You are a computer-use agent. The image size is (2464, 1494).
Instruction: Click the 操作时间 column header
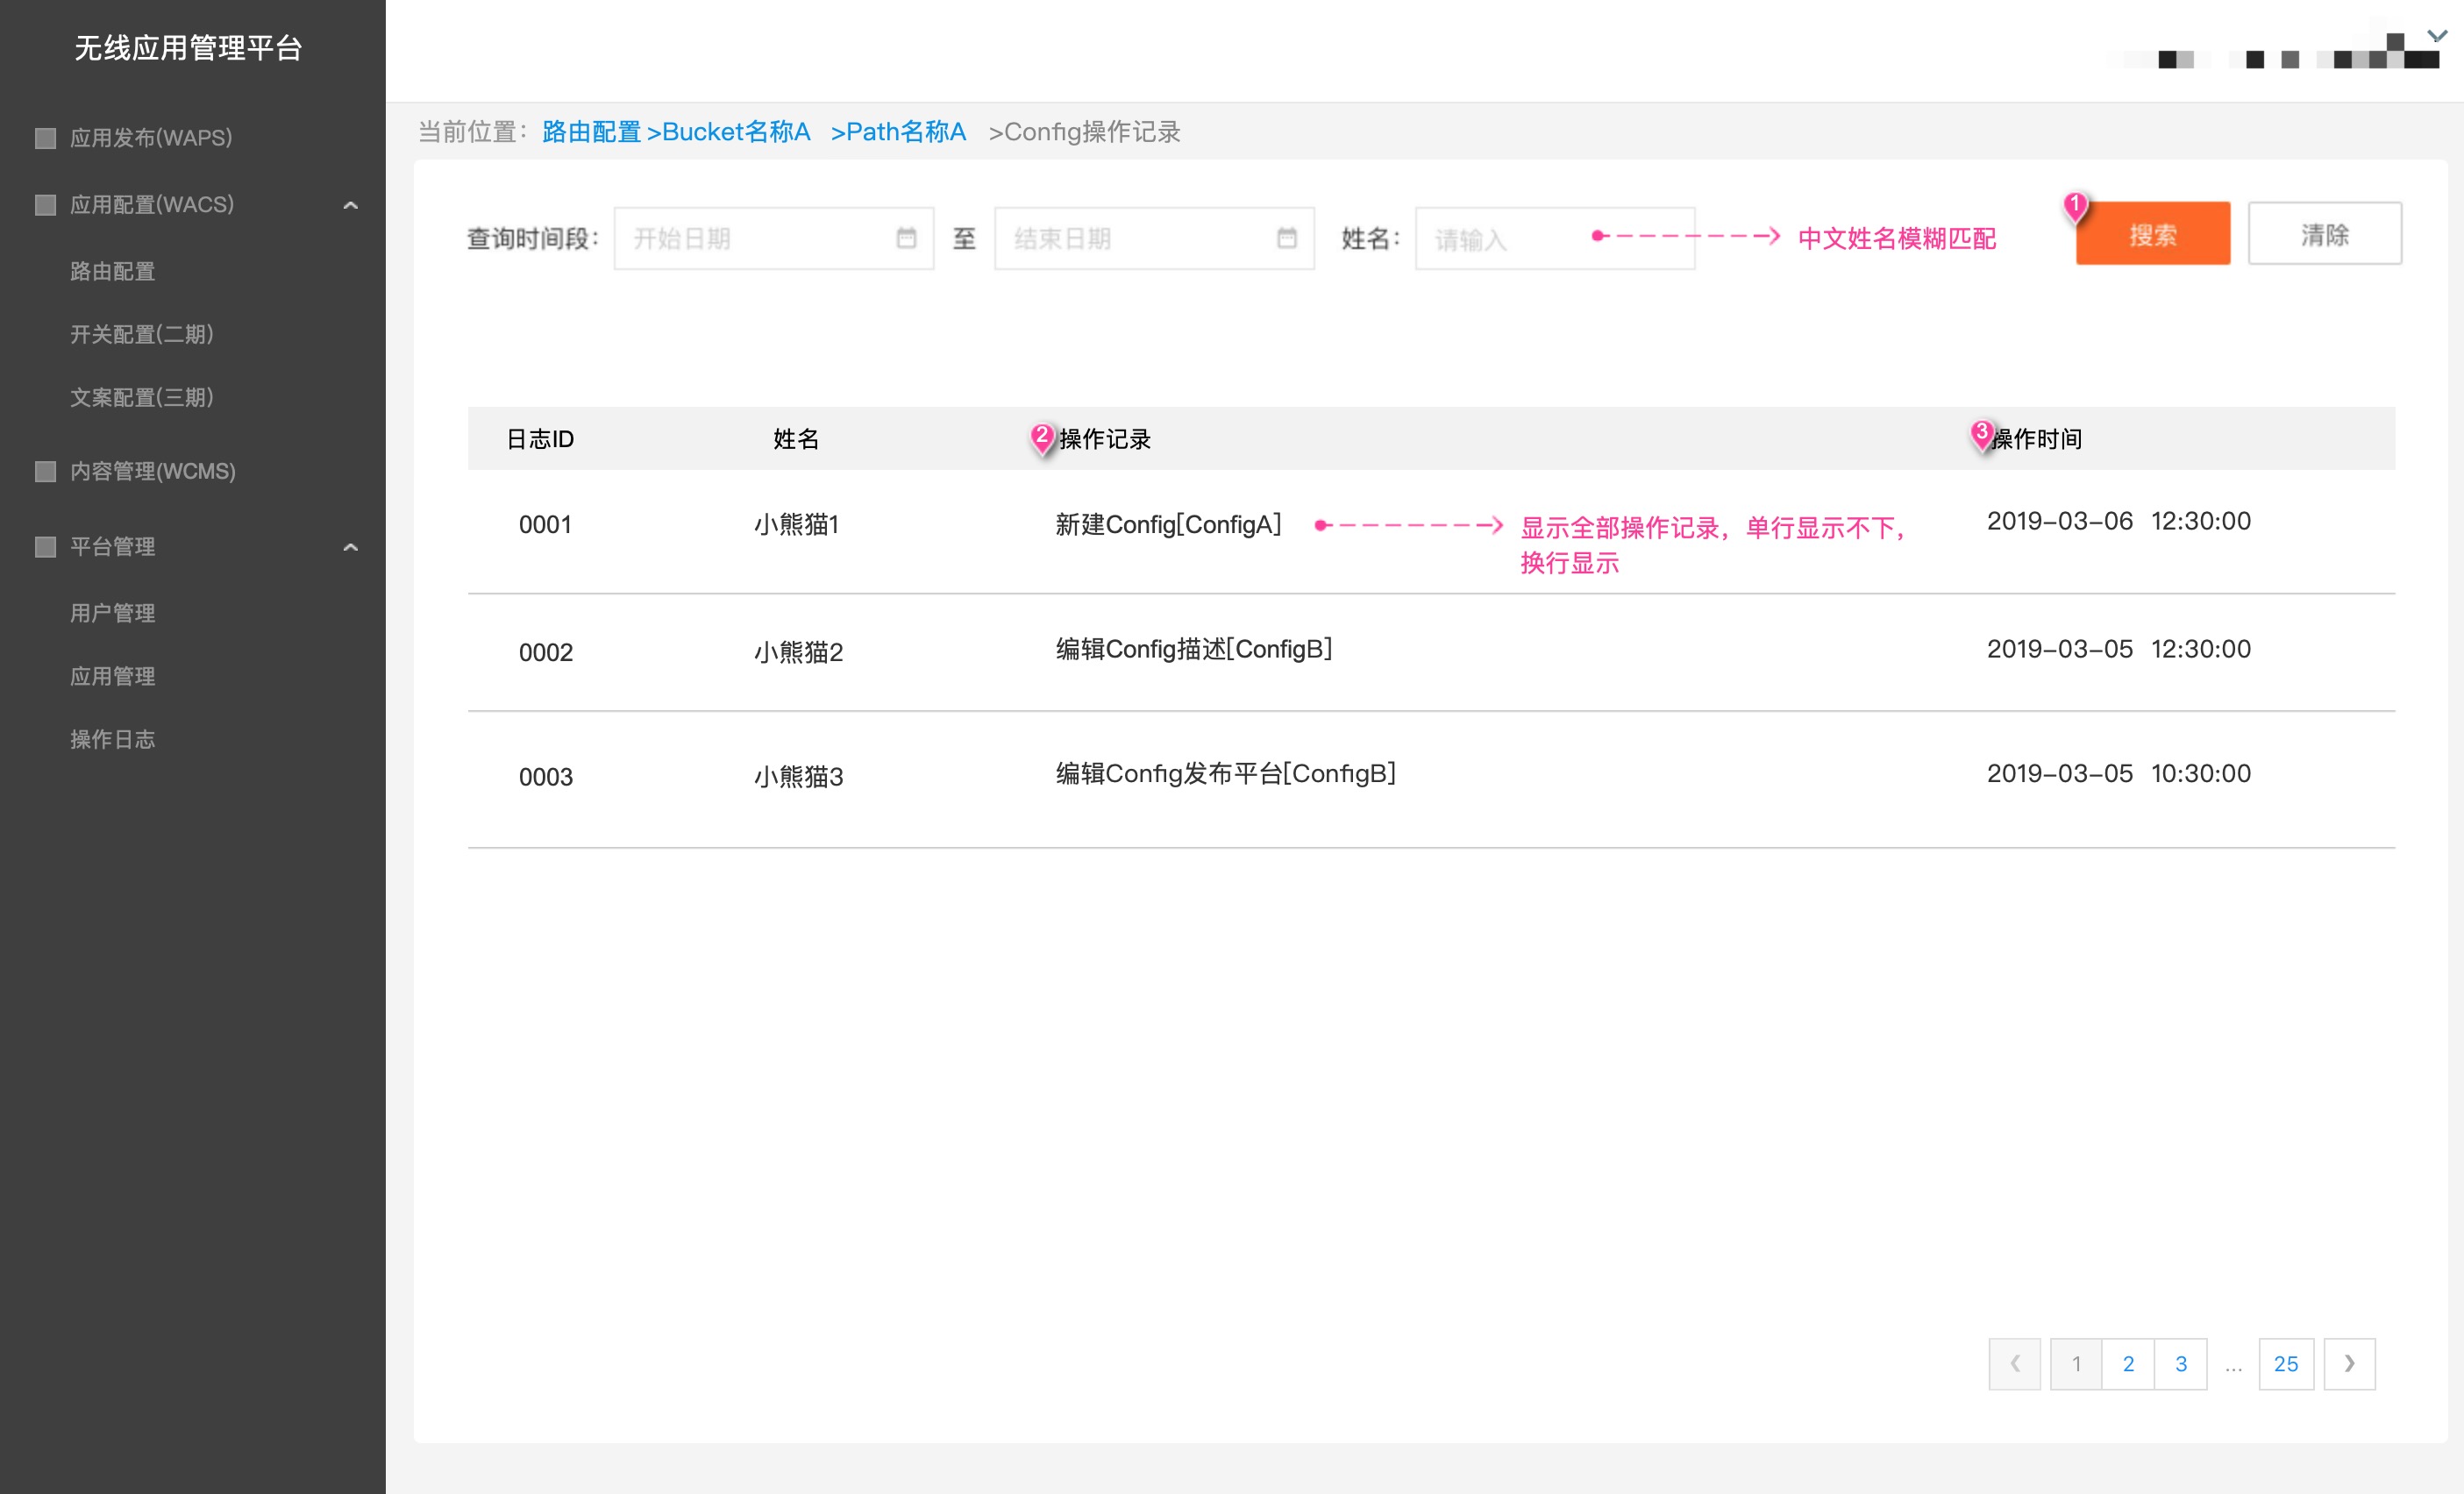click(x=2037, y=439)
